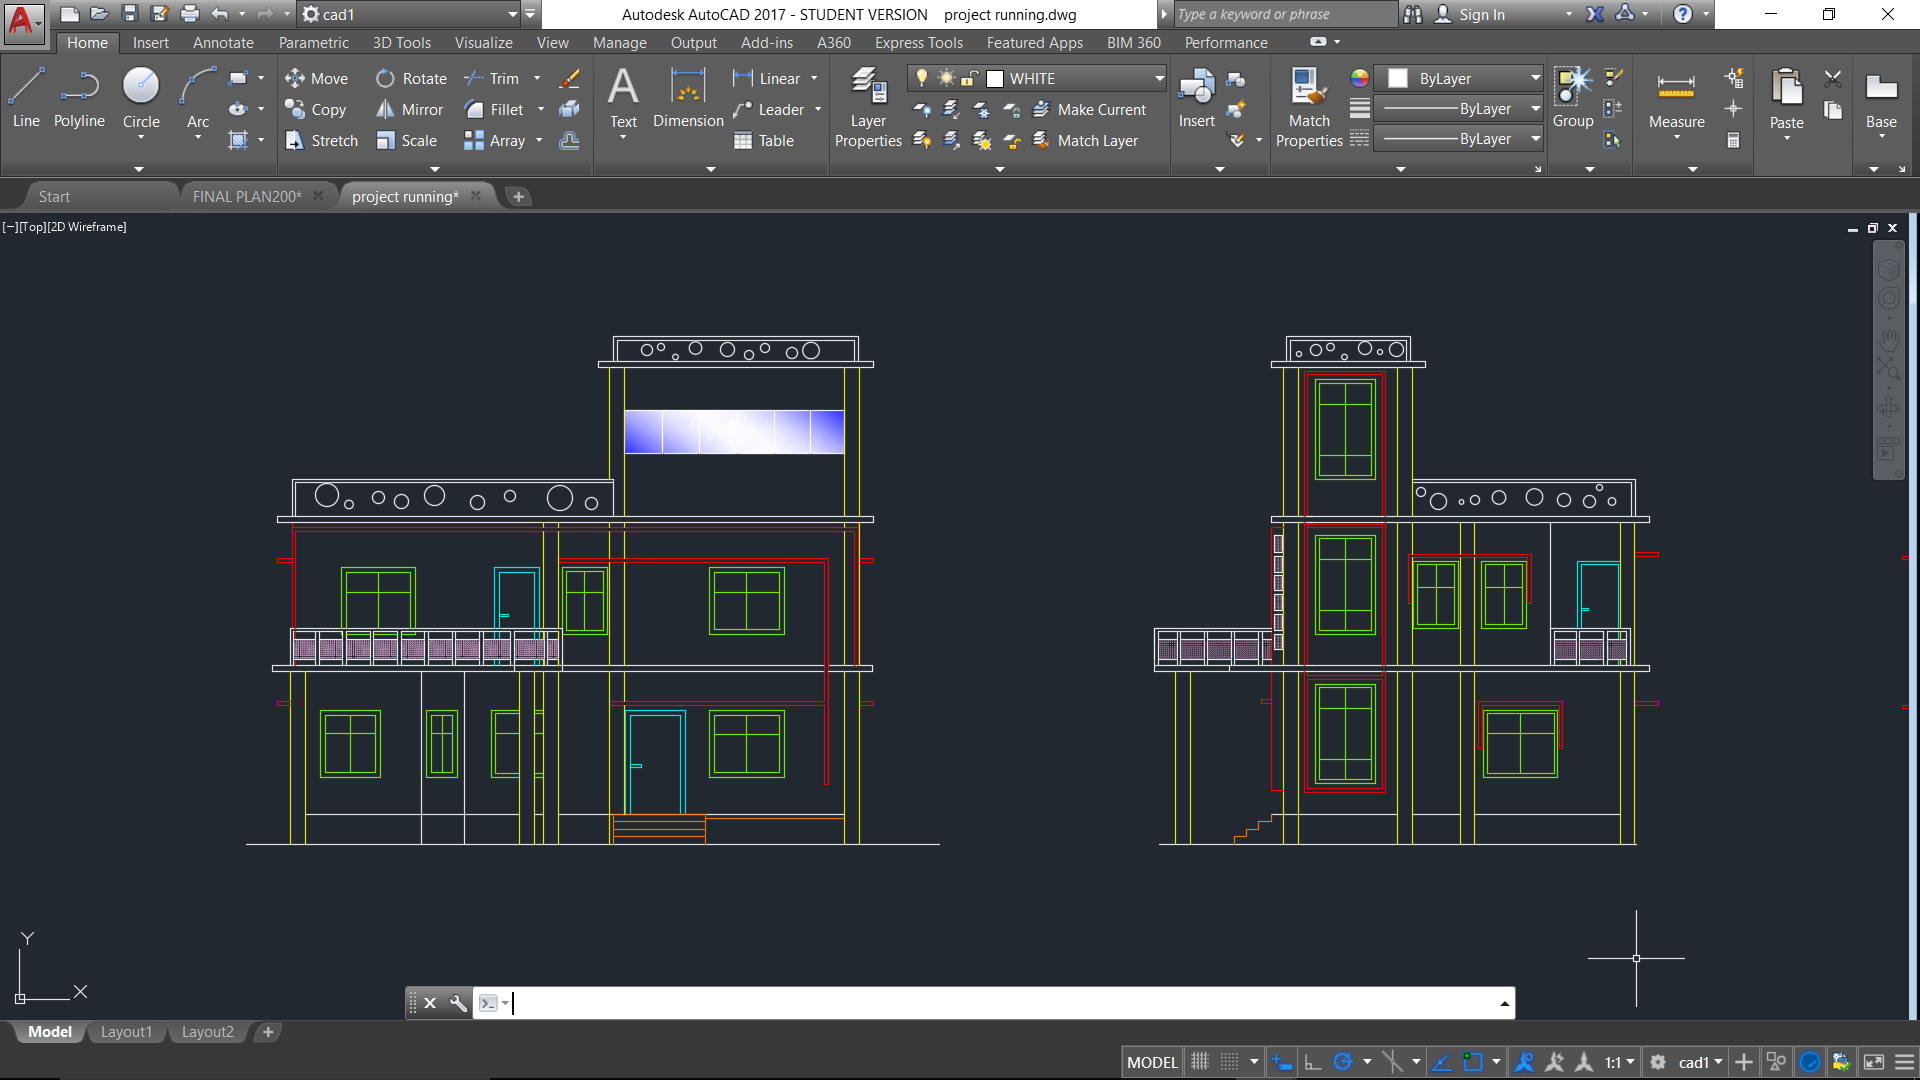Image resolution: width=1920 pixels, height=1080 pixels.
Task: Expand the Linear dimension dropdown arrow
Action: 814,78
